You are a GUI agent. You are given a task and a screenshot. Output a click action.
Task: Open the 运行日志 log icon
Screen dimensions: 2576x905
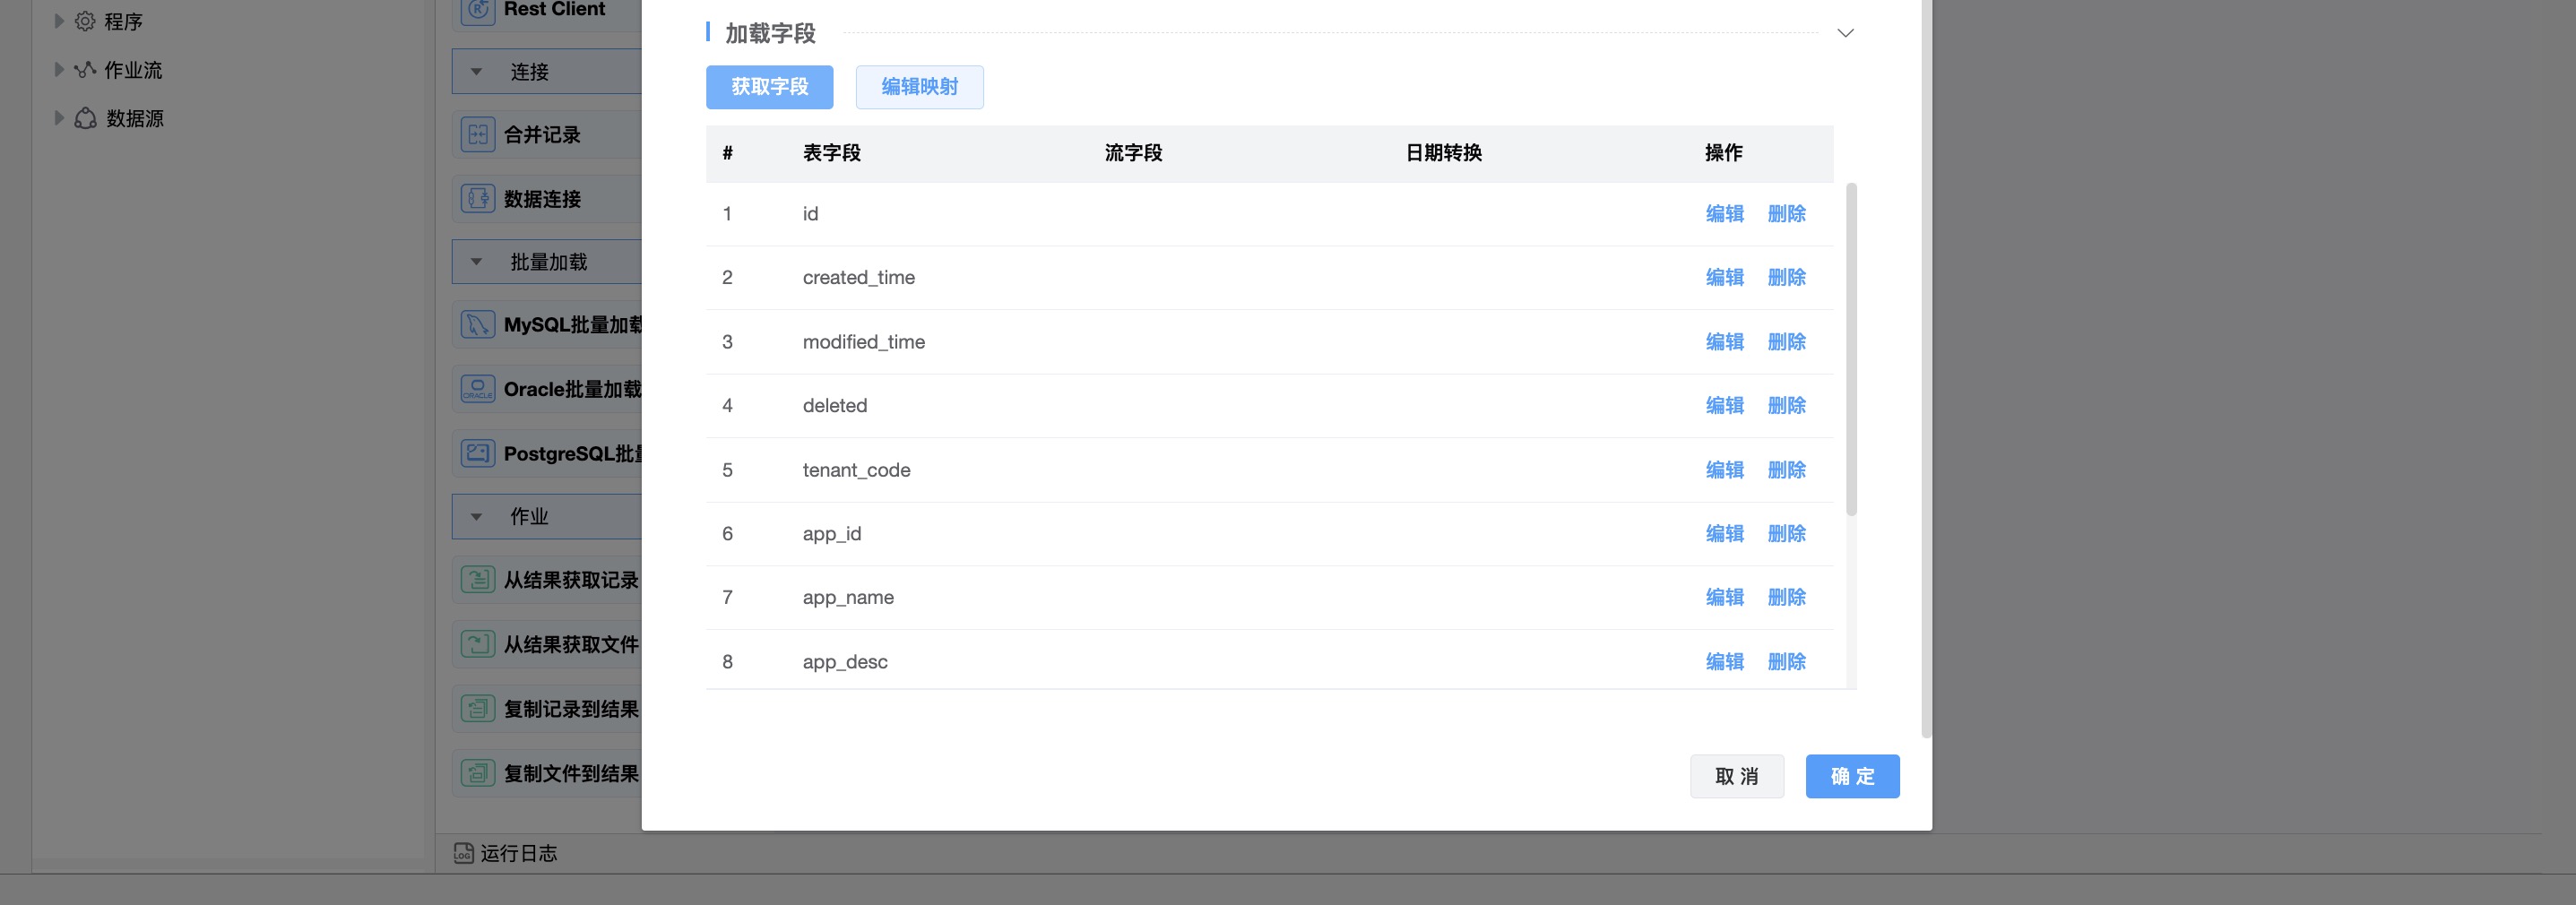(x=463, y=853)
